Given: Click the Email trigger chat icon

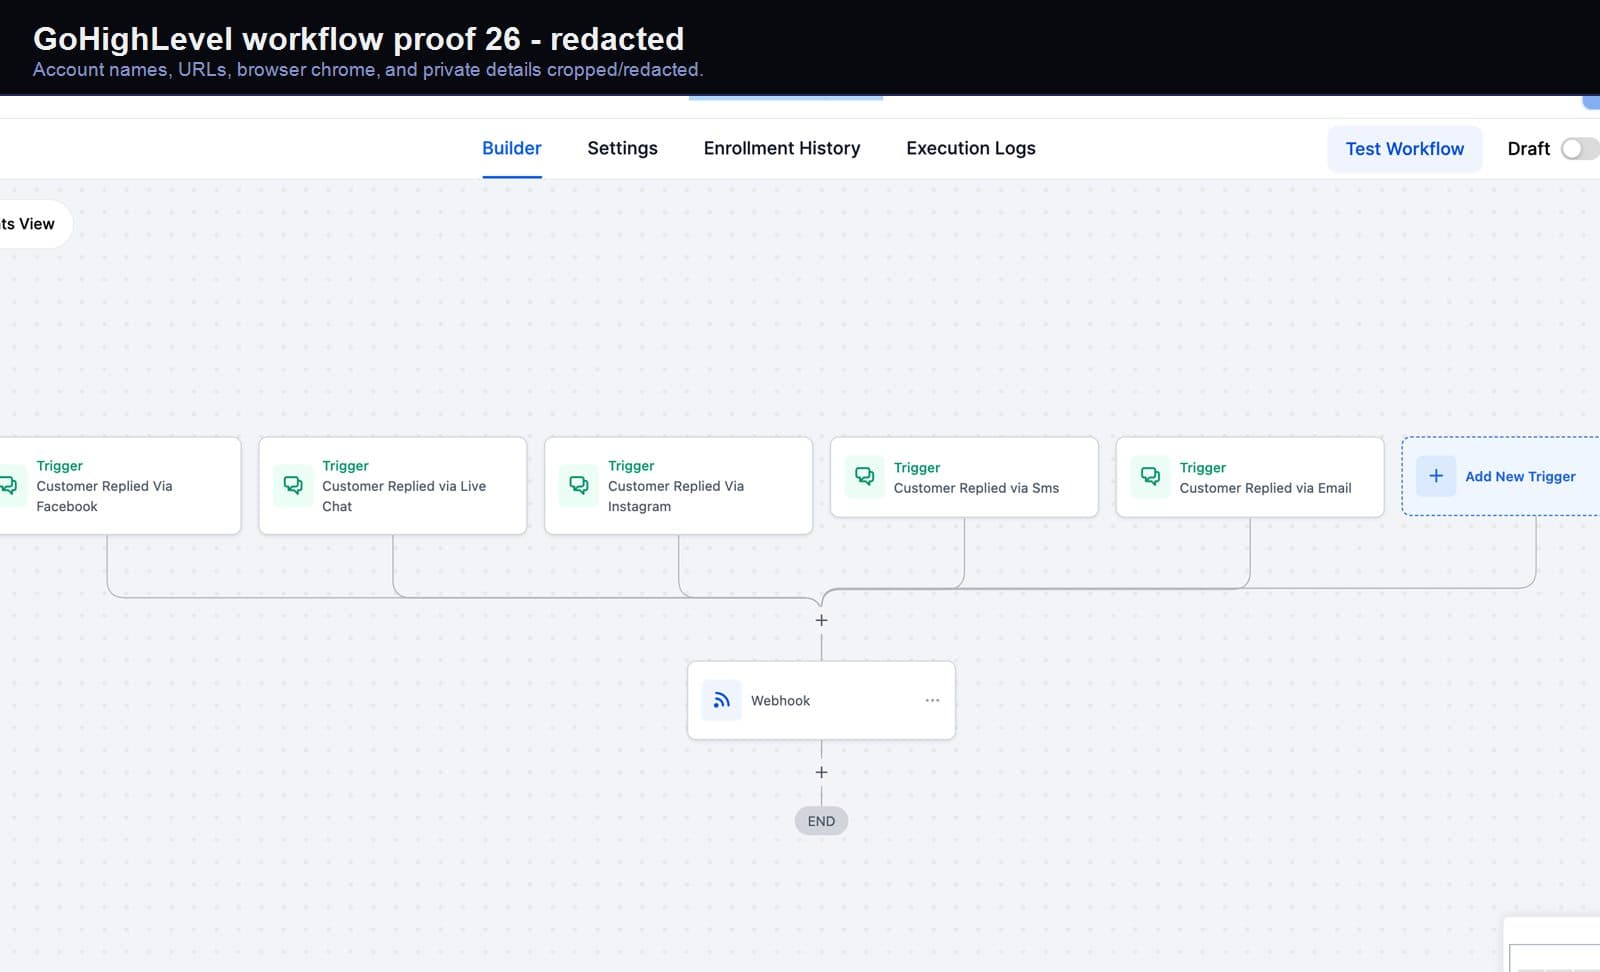Looking at the screenshot, I should (1150, 477).
